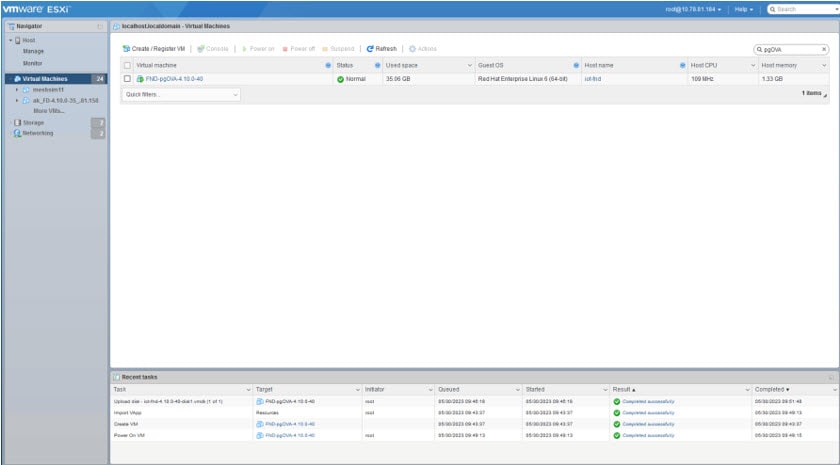Click the green Normal status icon
Screen dimensions: 840x465
(x=340, y=79)
